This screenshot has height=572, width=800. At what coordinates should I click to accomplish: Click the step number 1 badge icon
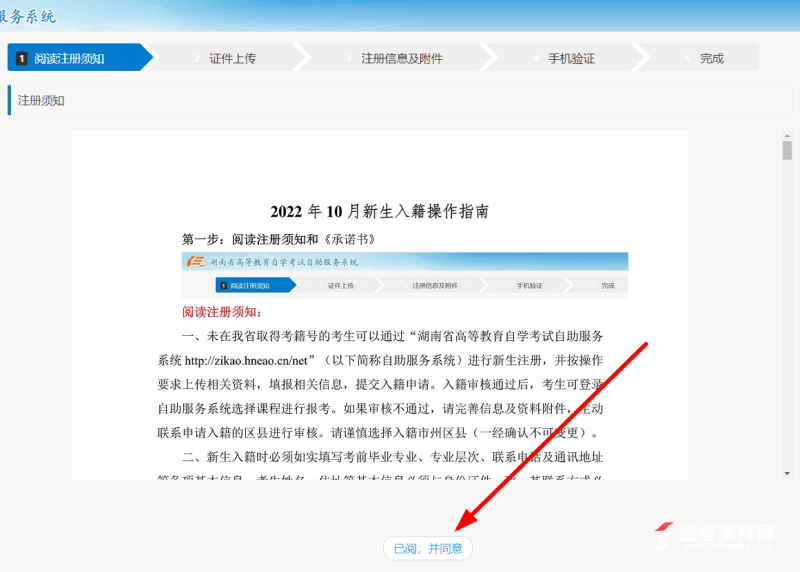(x=22, y=58)
